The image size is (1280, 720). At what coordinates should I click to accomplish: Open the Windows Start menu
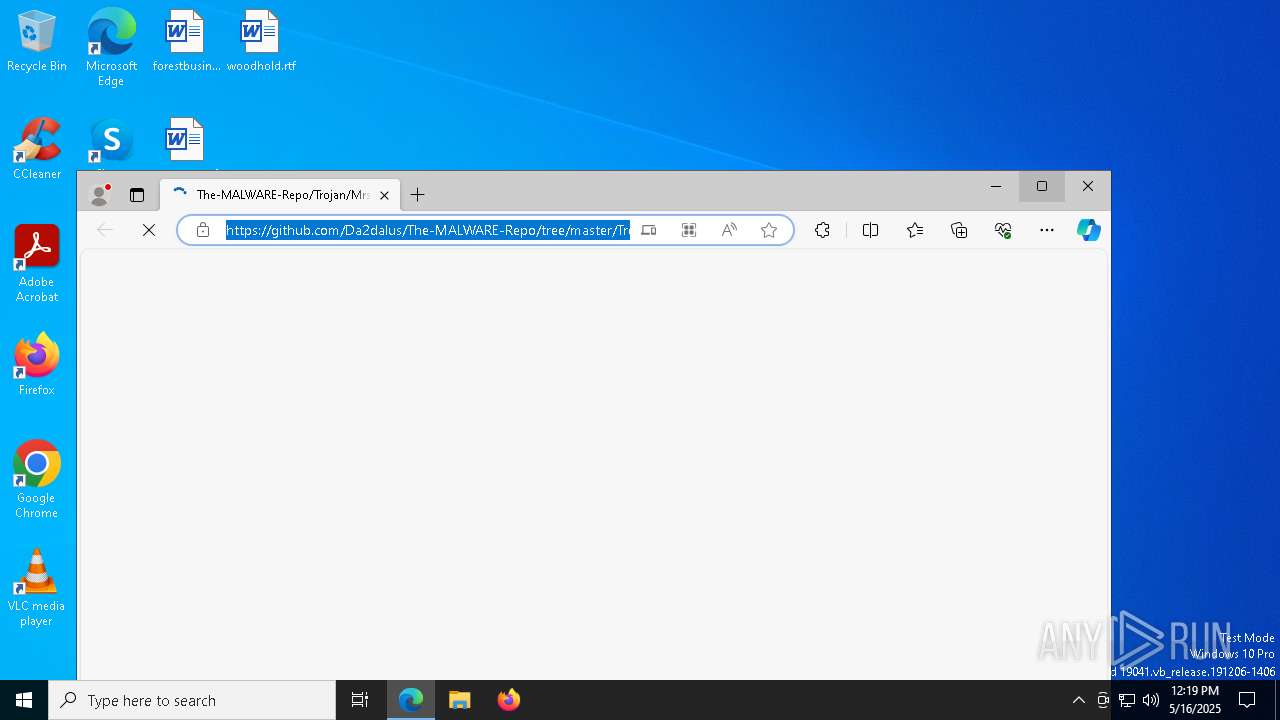(24, 700)
